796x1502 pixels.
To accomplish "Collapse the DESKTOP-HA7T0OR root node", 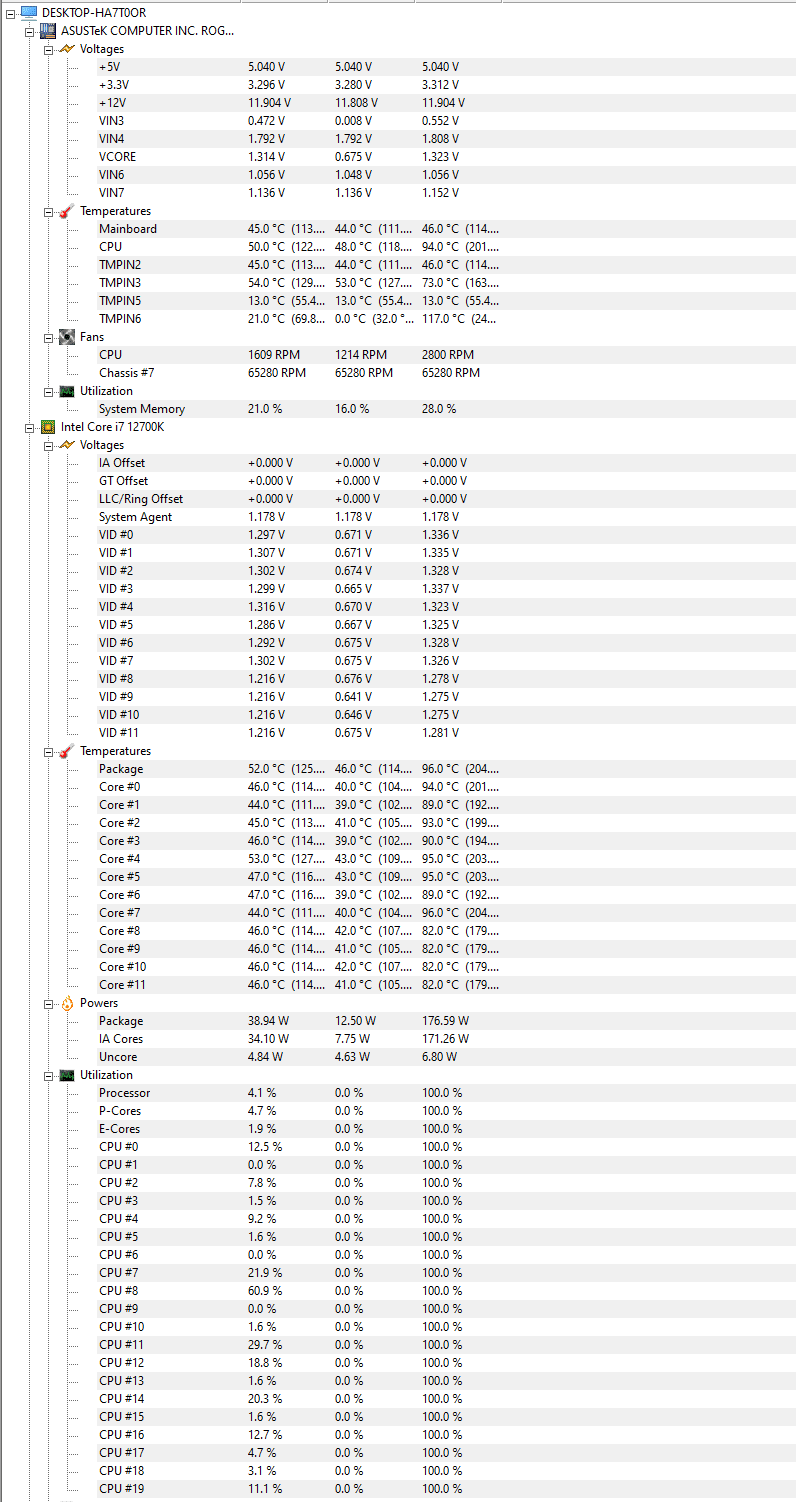I will [x=10, y=13].
